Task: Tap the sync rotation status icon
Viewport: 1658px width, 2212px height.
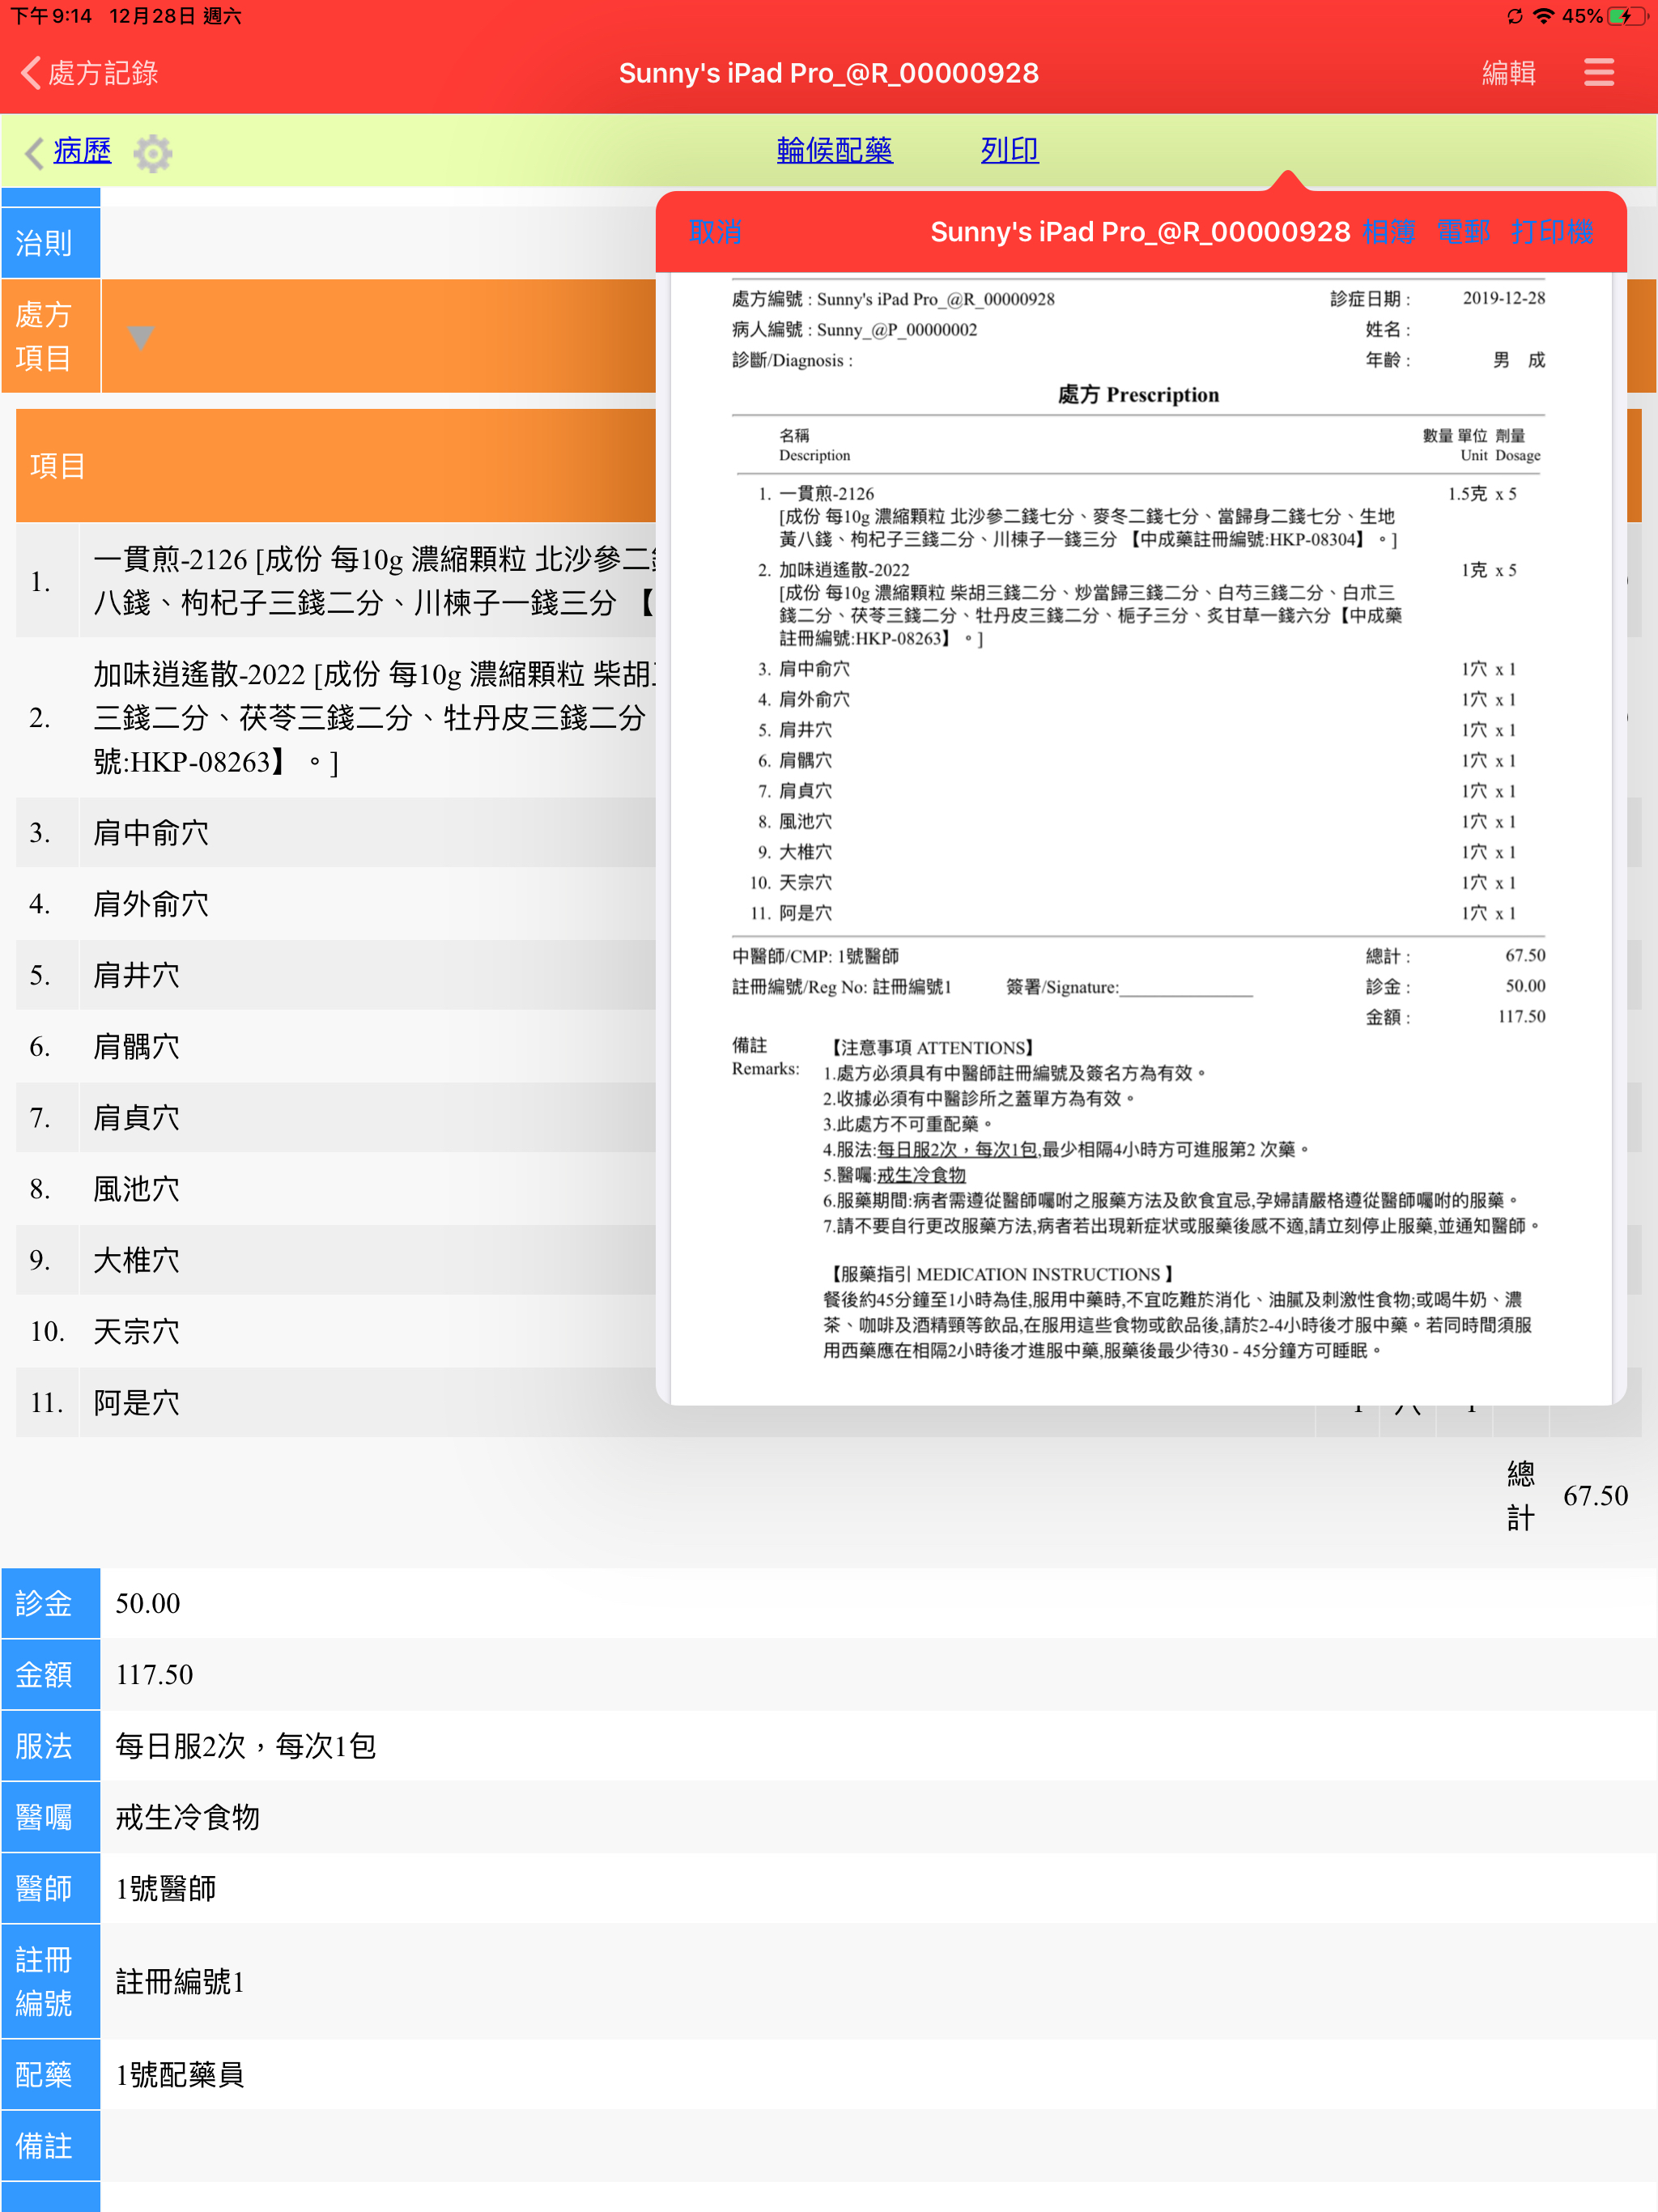Action: [1514, 16]
